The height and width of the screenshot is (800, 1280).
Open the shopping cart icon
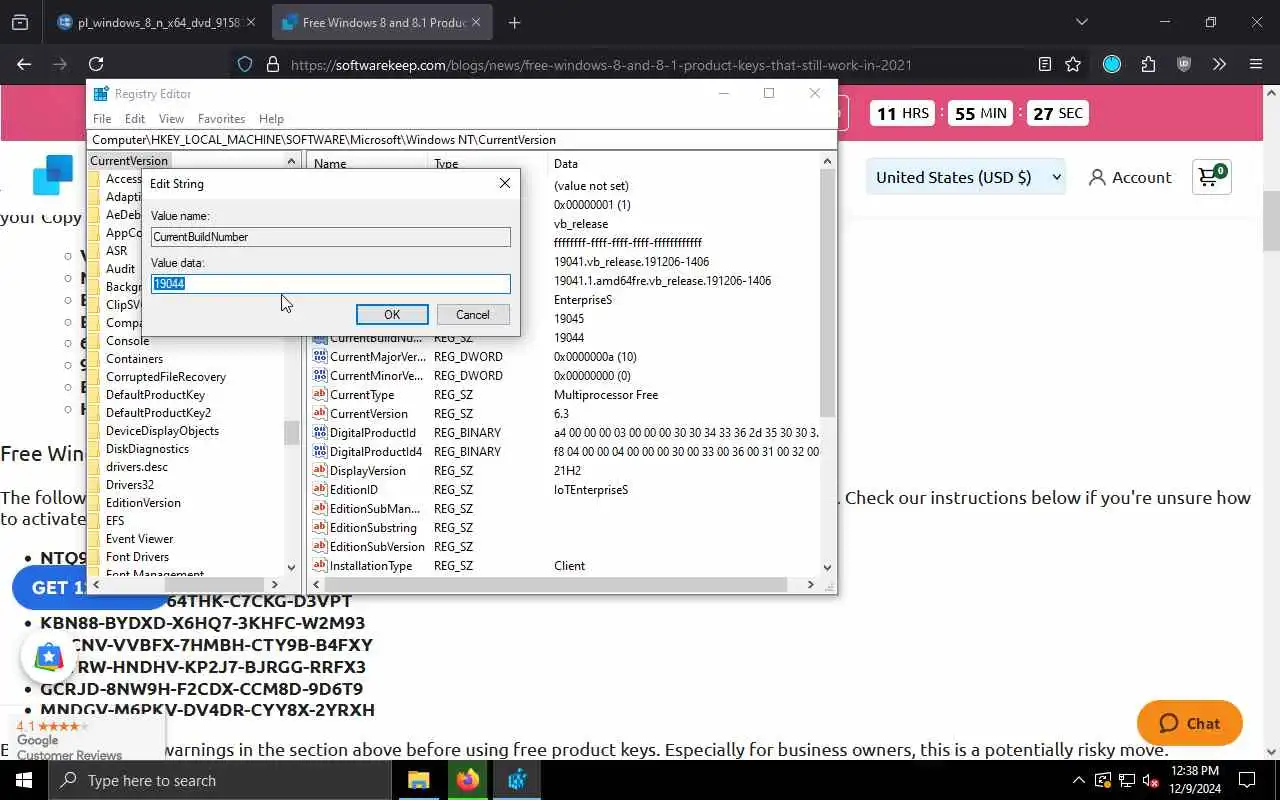1211,177
